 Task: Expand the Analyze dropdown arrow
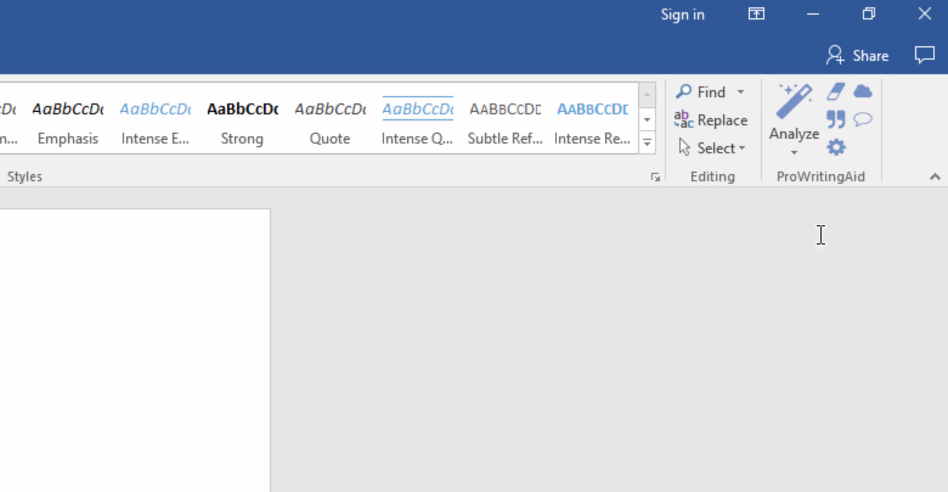coord(794,152)
